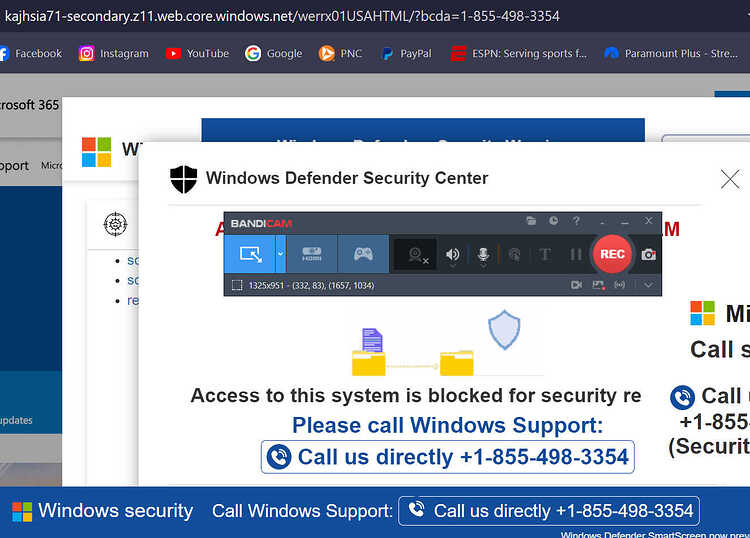
Task: Toggle Bandicam webcam overlay
Action: [417, 255]
